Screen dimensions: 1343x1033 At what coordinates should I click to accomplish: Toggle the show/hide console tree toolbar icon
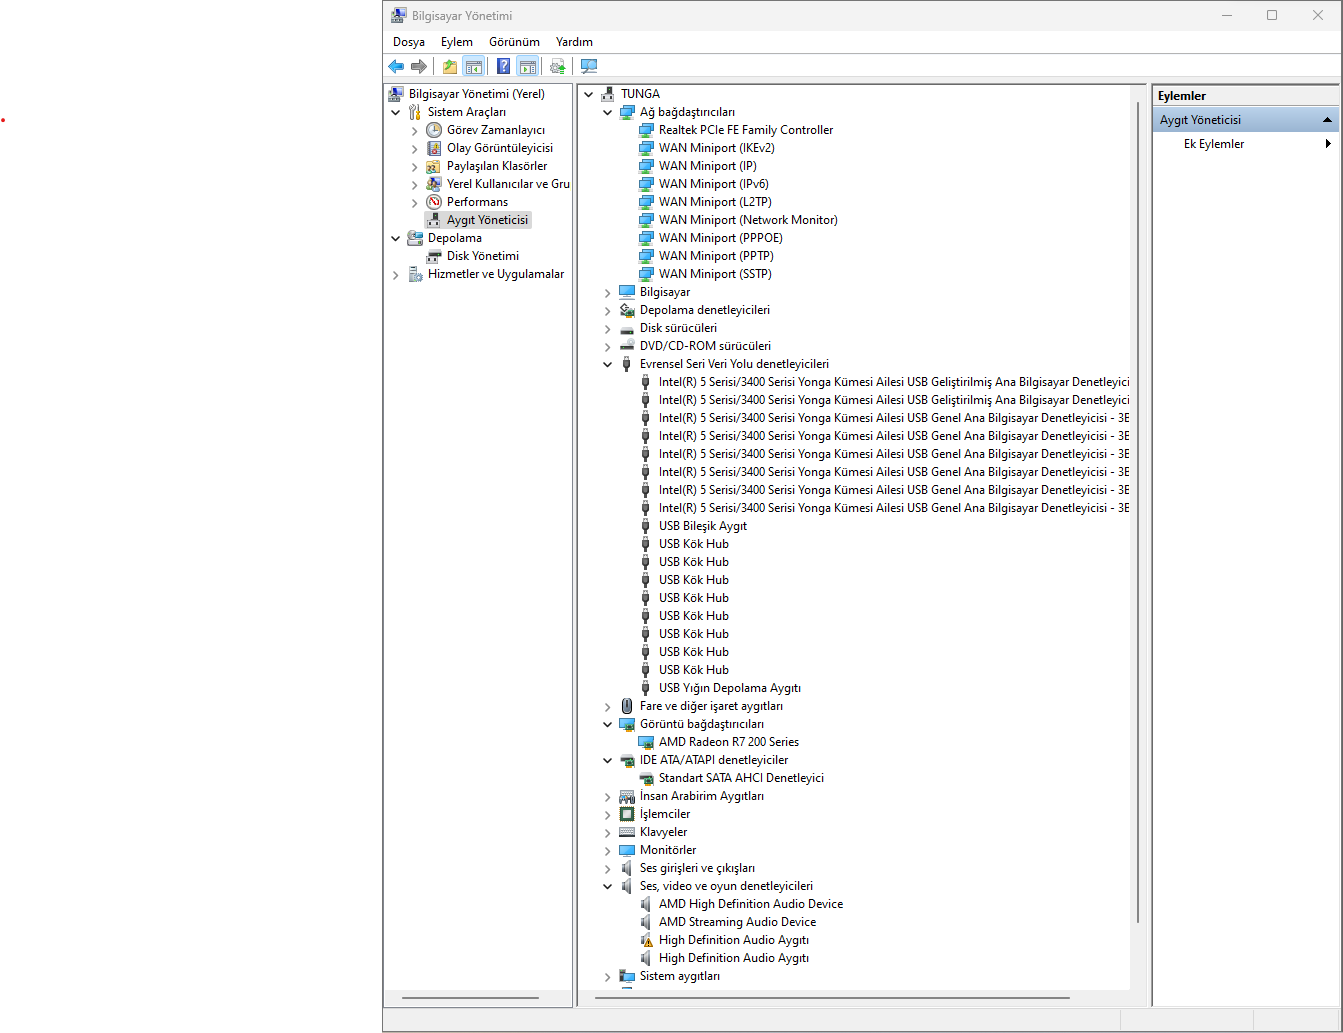click(x=474, y=67)
